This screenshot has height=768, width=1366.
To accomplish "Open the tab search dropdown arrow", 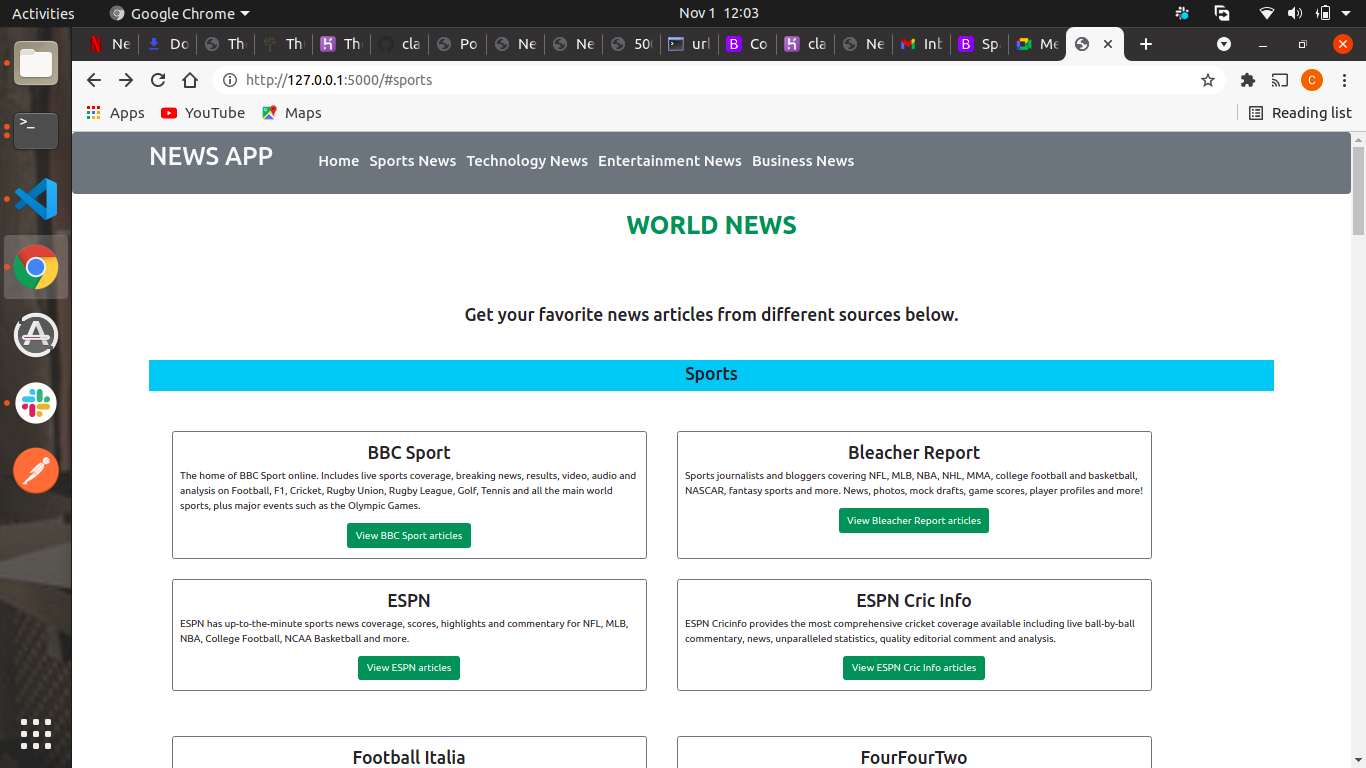I will 1224,44.
